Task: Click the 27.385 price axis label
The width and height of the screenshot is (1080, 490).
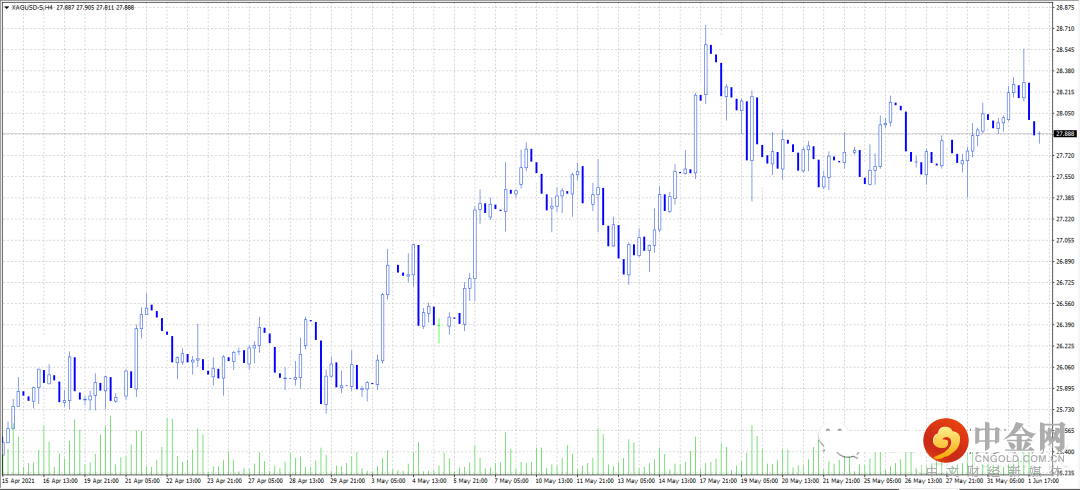Action: [1064, 198]
